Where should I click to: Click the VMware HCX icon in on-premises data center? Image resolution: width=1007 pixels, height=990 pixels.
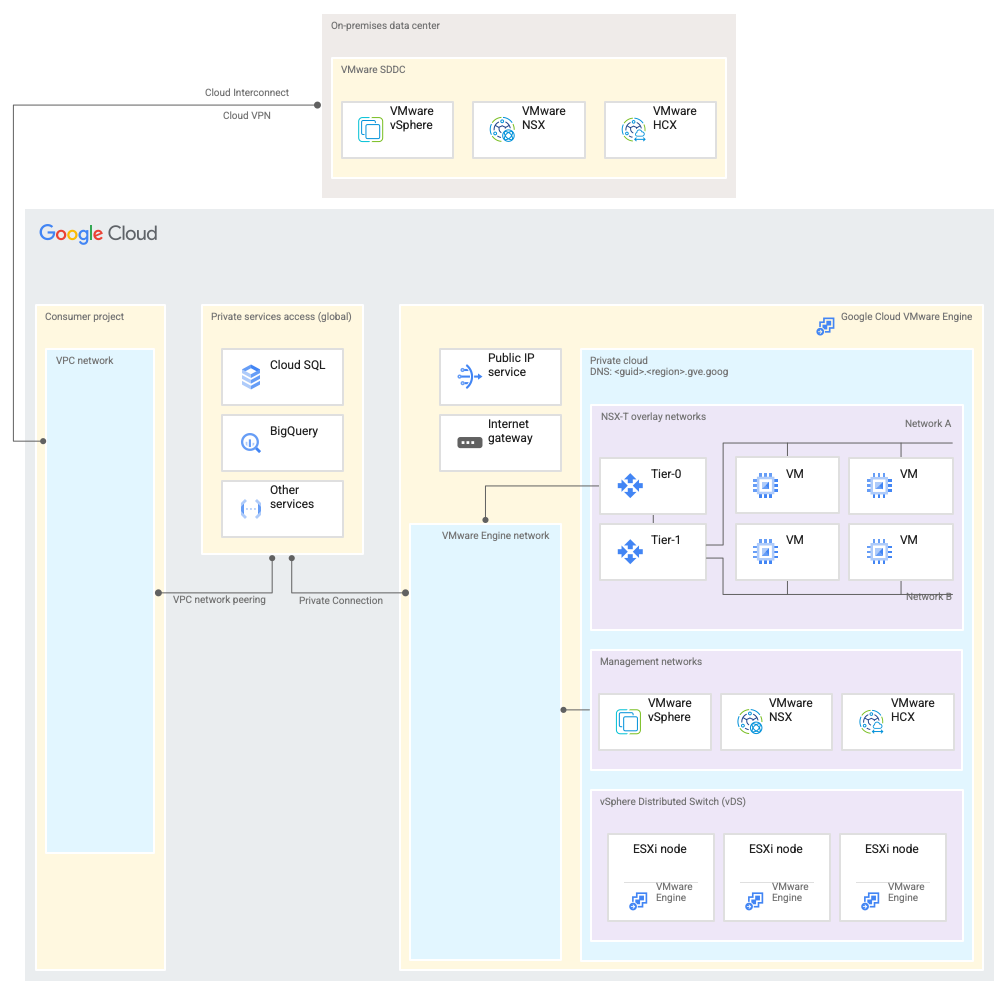pyautogui.click(x=632, y=129)
